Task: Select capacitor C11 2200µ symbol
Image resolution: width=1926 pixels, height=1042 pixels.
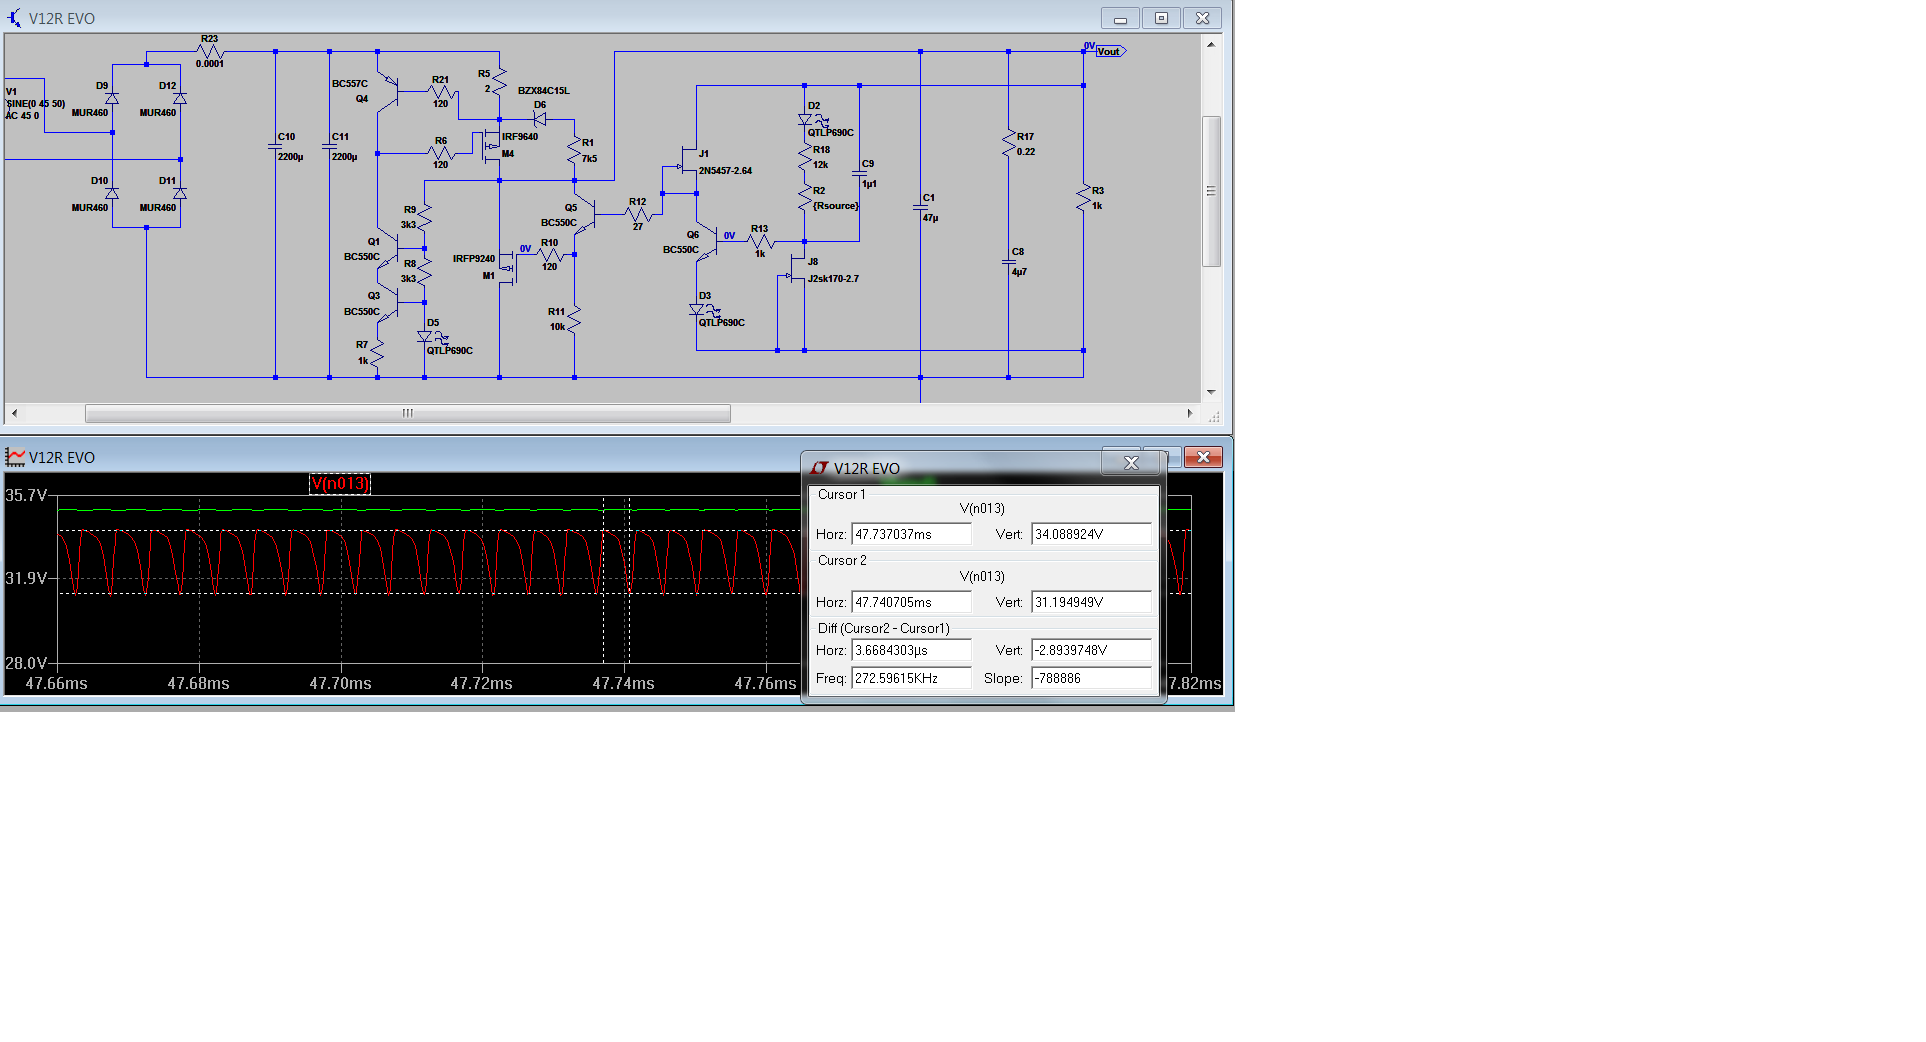Action: tap(329, 146)
